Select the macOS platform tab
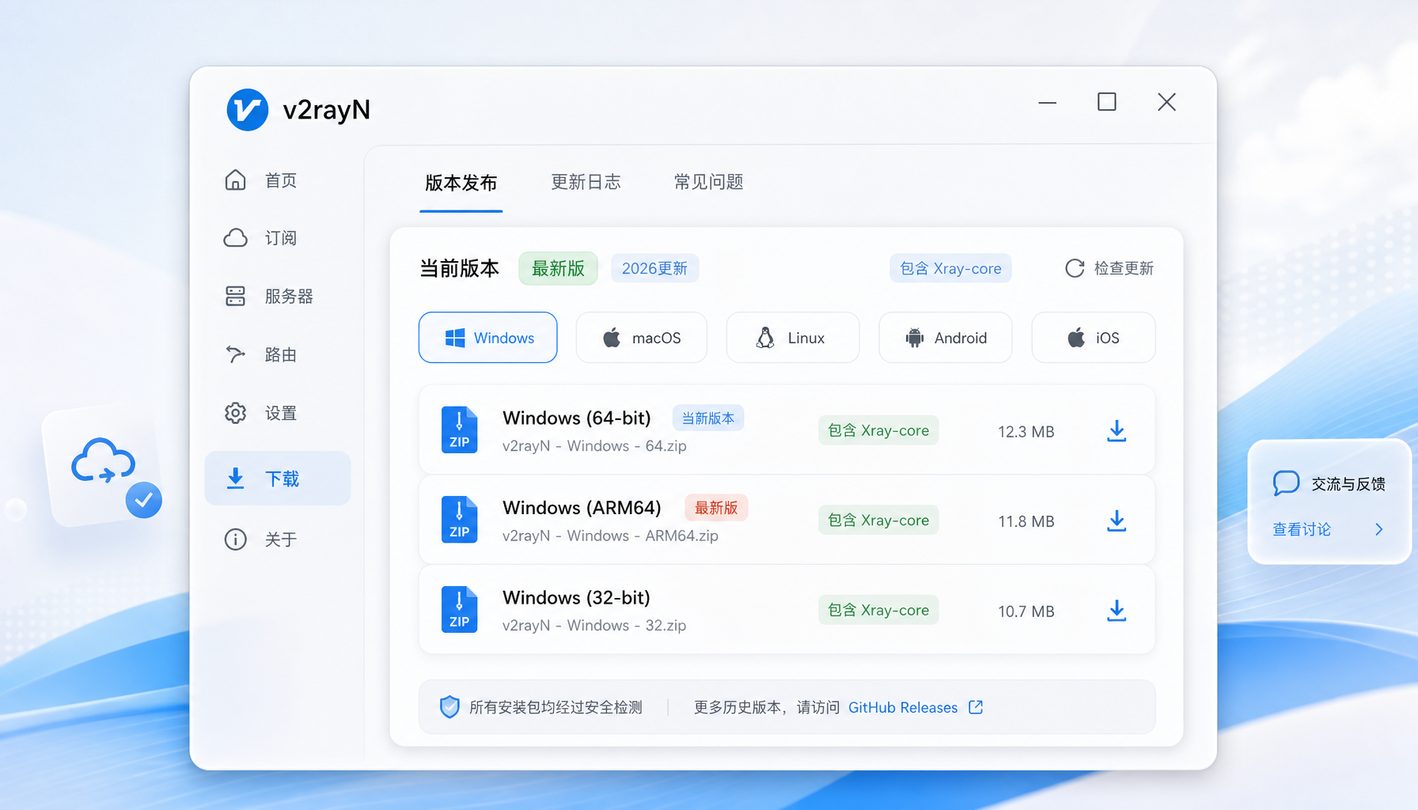Screen dimensions: 1418x810 [641, 338]
